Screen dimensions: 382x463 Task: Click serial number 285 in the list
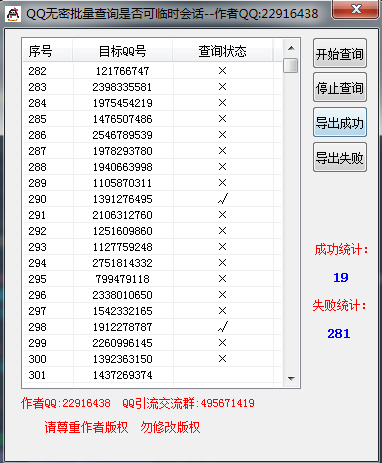click(37, 119)
